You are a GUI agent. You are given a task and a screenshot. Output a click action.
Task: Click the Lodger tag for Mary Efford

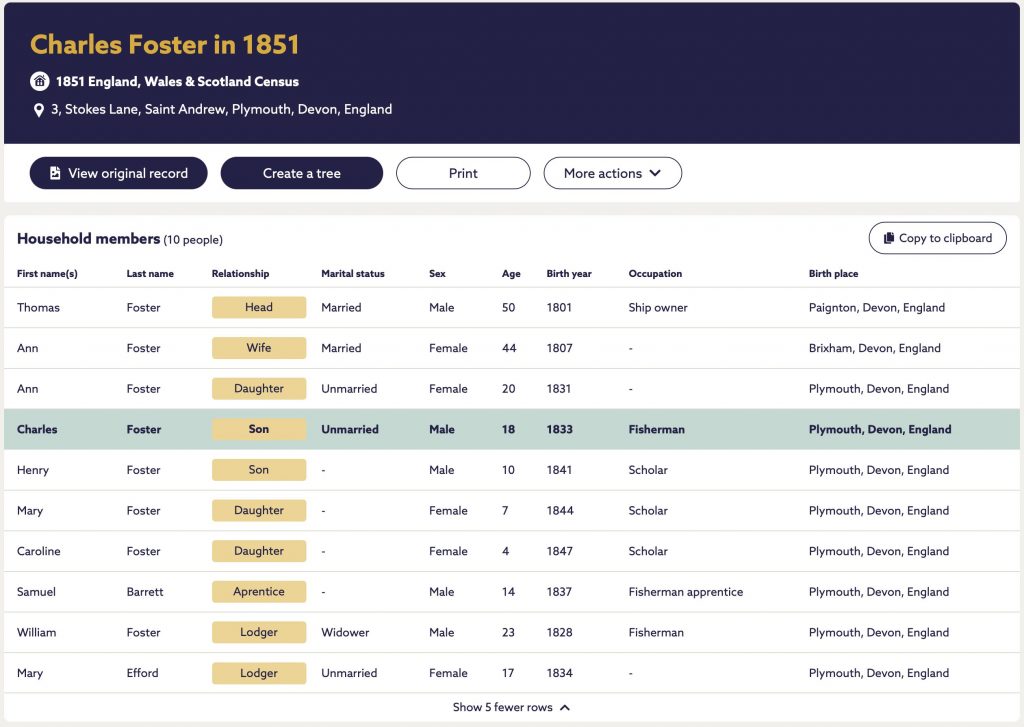click(x=259, y=673)
